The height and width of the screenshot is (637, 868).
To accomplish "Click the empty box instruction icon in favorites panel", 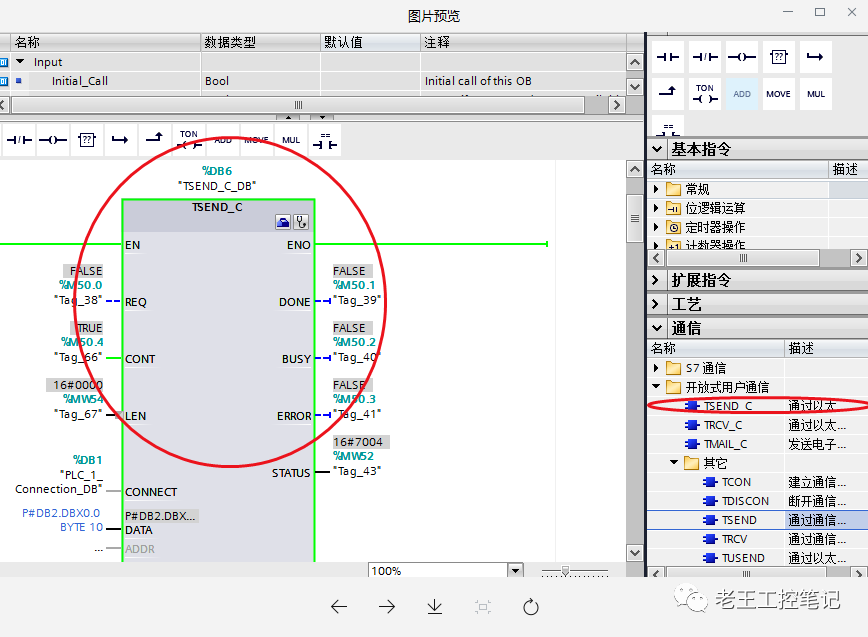I will [779, 57].
